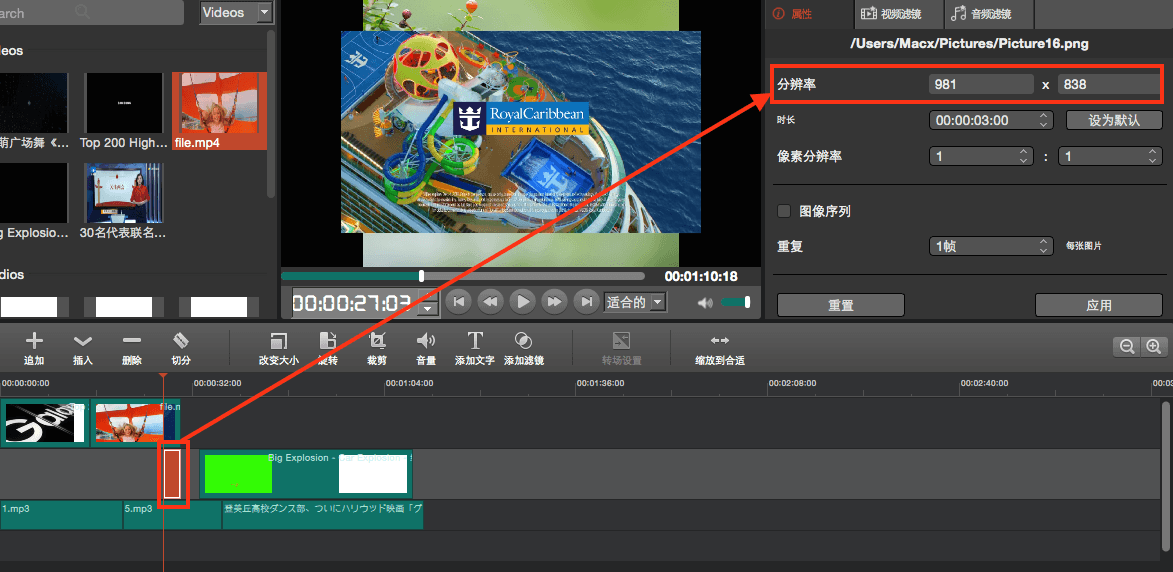Click the preview volume level slider
Viewport: 1173px width, 572px height.
coord(735,302)
